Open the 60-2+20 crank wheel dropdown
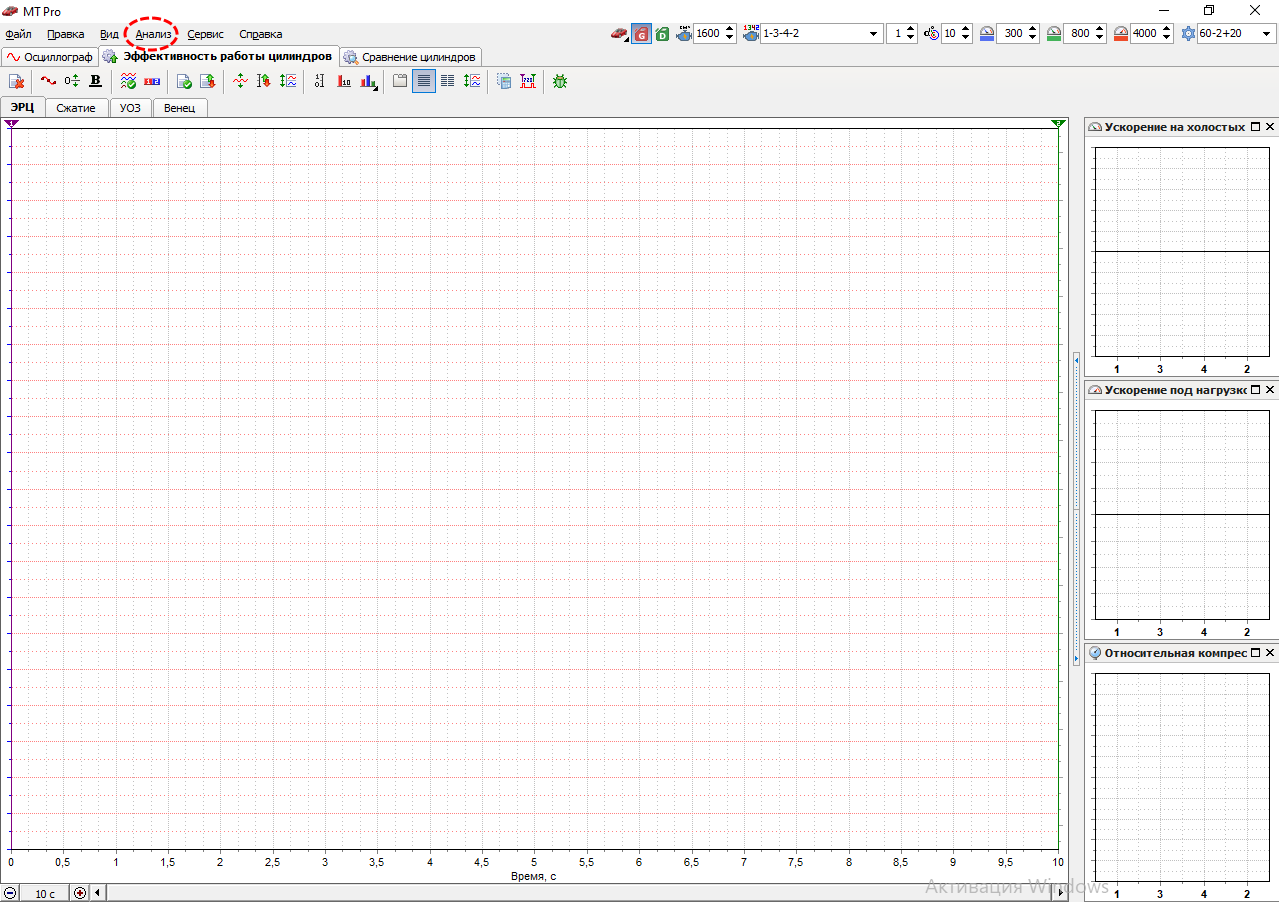The height and width of the screenshot is (902, 1279). [1266, 34]
